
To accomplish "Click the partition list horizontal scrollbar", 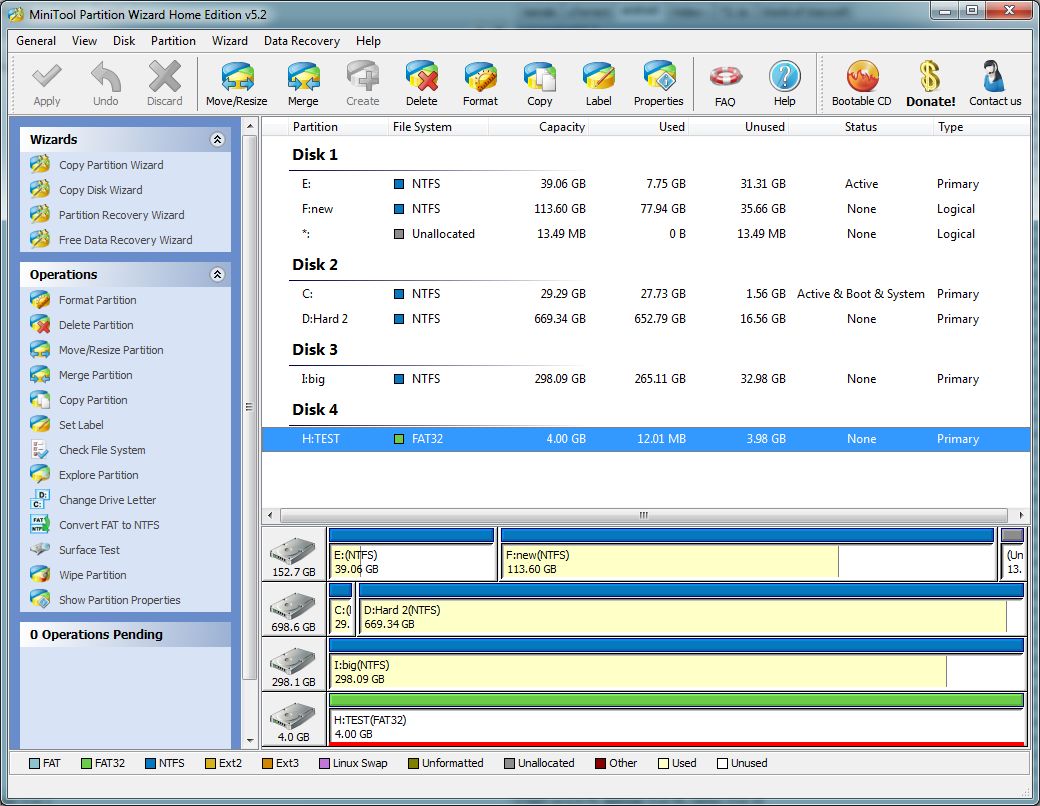I will point(643,515).
